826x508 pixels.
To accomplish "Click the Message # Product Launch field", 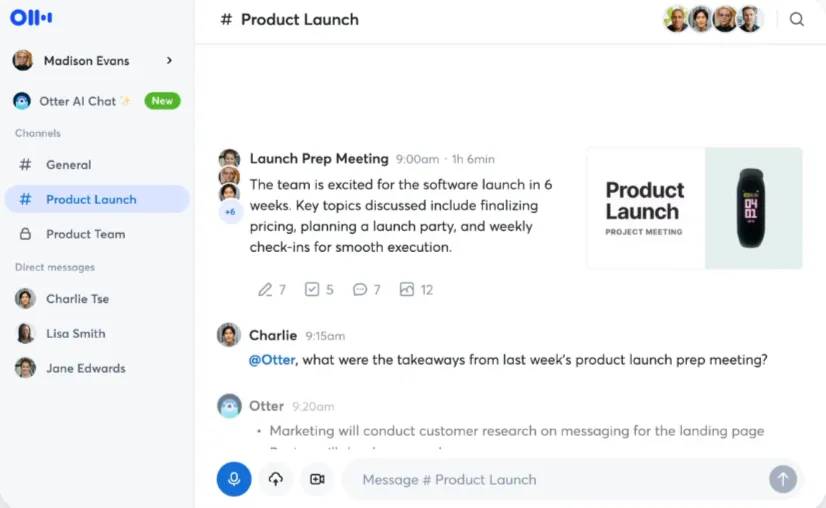I will (x=555, y=480).
